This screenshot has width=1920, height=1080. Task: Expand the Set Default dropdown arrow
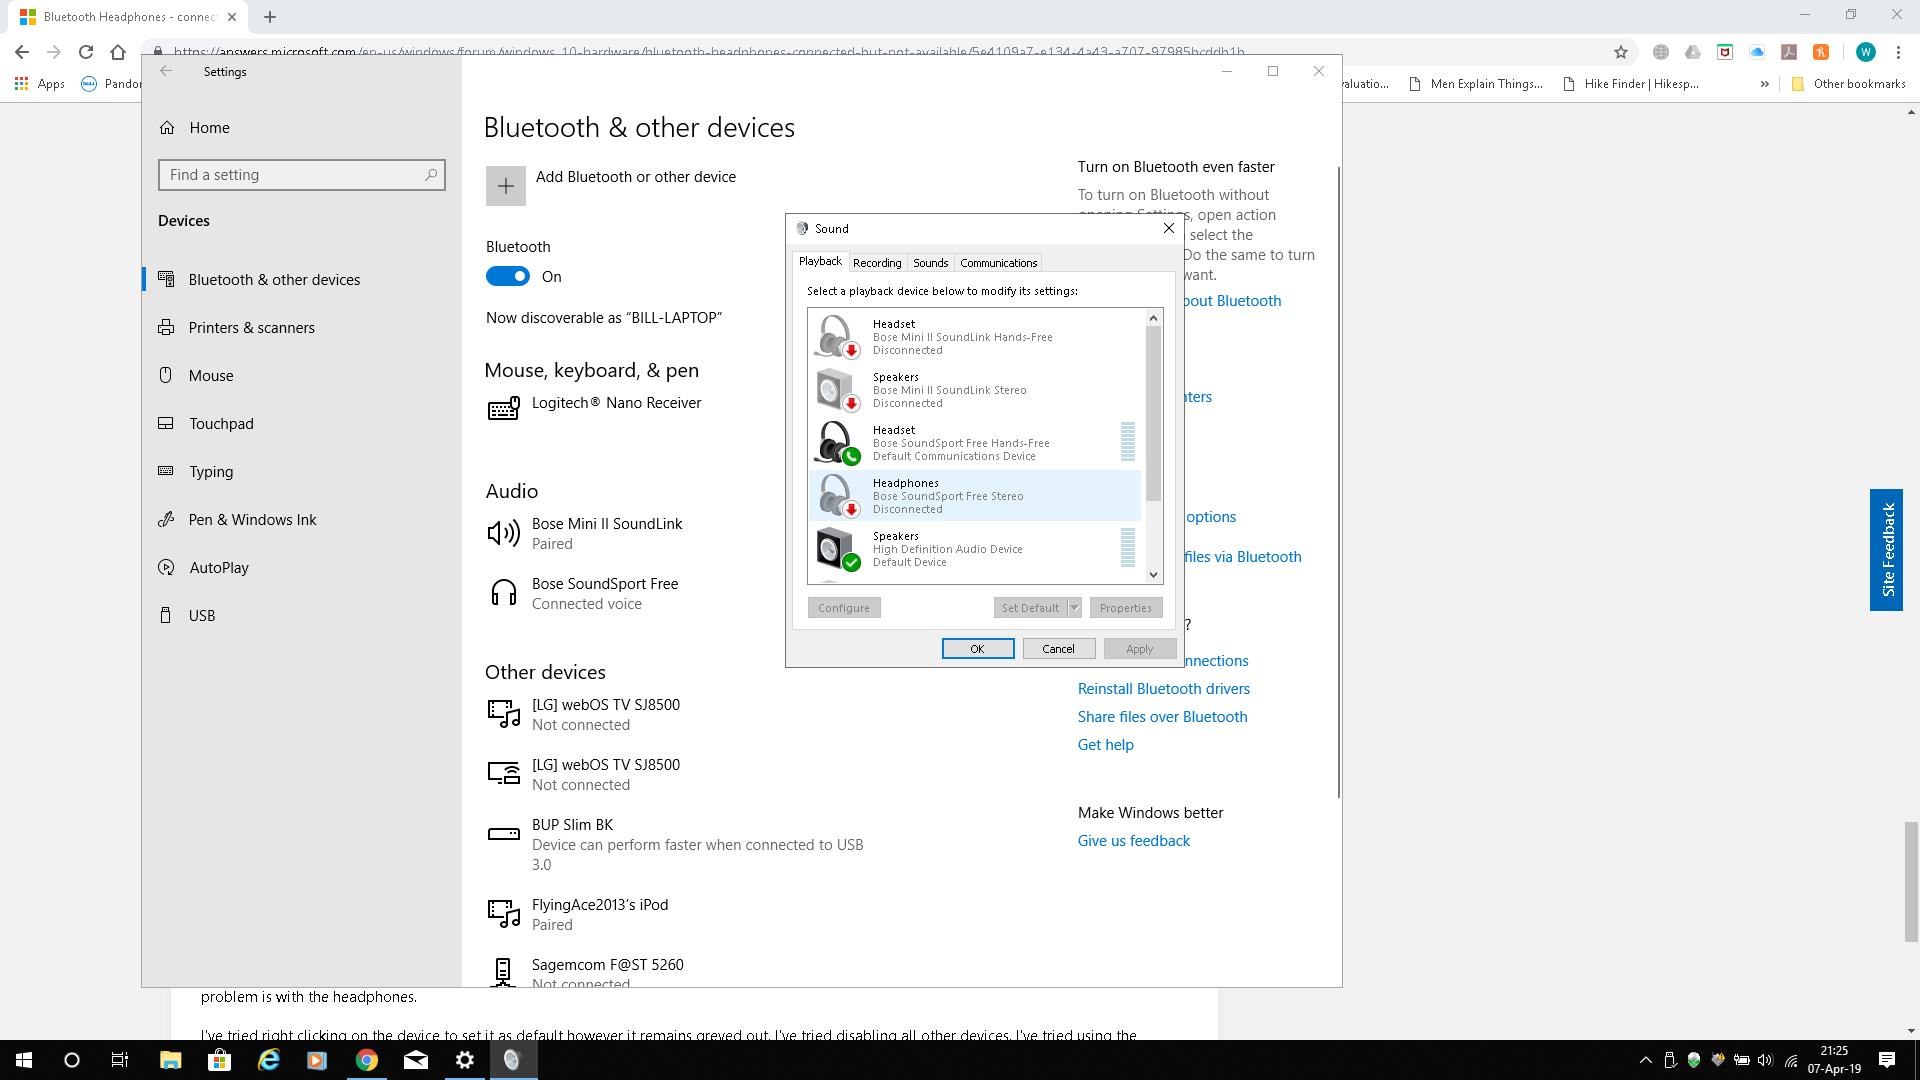[x=1075, y=608]
